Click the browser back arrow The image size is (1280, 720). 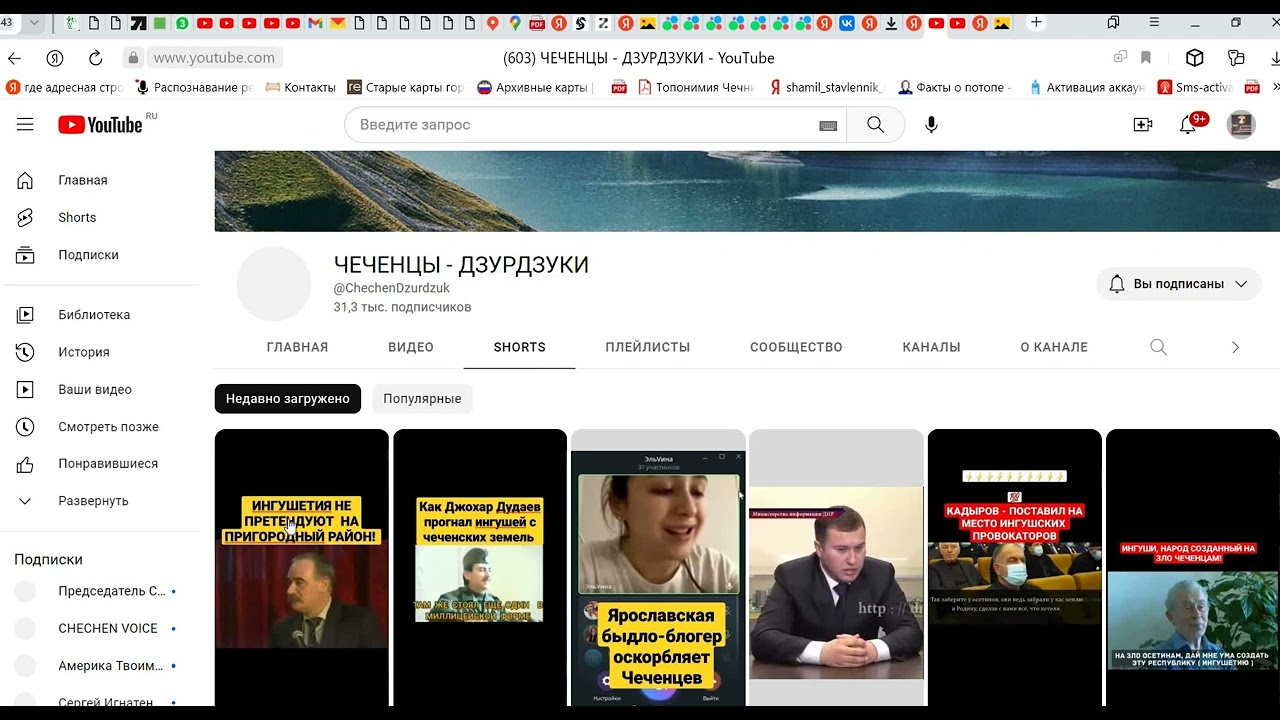click(14, 58)
